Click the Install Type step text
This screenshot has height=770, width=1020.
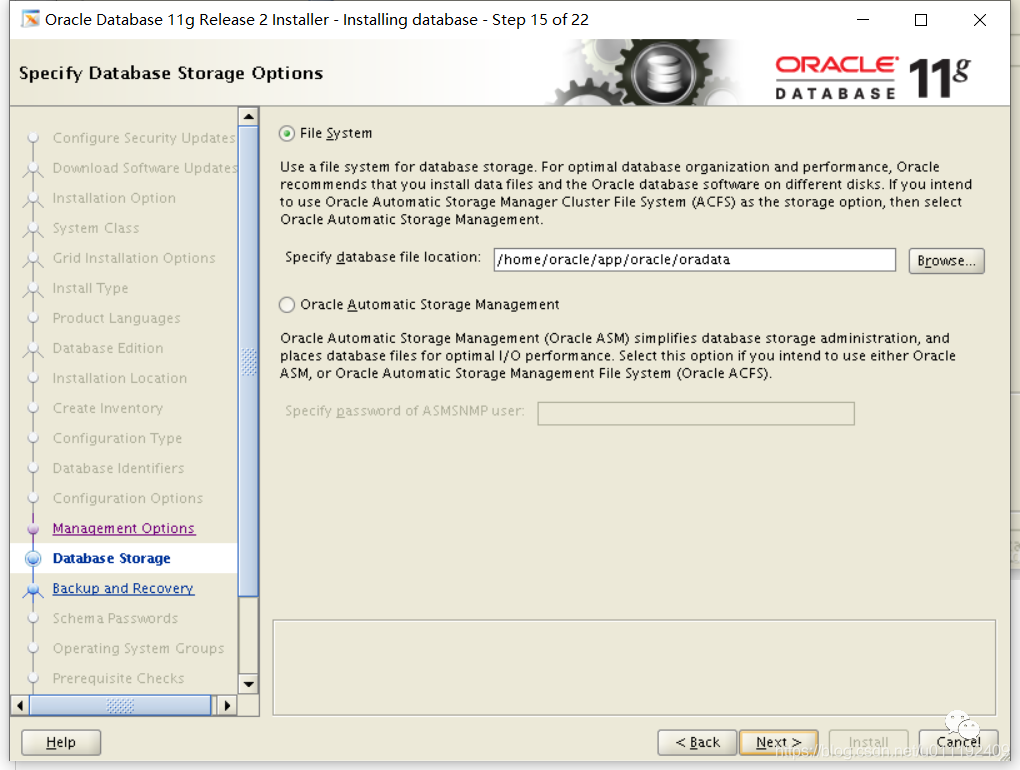click(x=90, y=287)
